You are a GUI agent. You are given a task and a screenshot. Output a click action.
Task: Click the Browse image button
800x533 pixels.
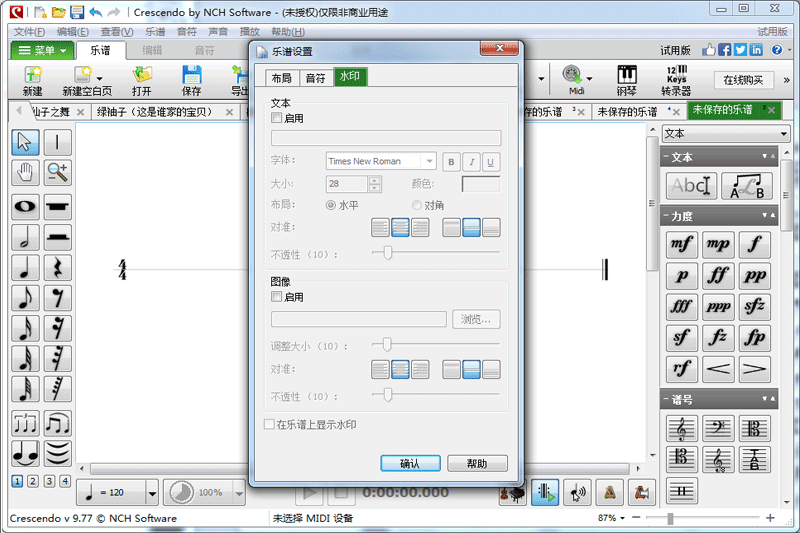pyautogui.click(x=476, y=320)
